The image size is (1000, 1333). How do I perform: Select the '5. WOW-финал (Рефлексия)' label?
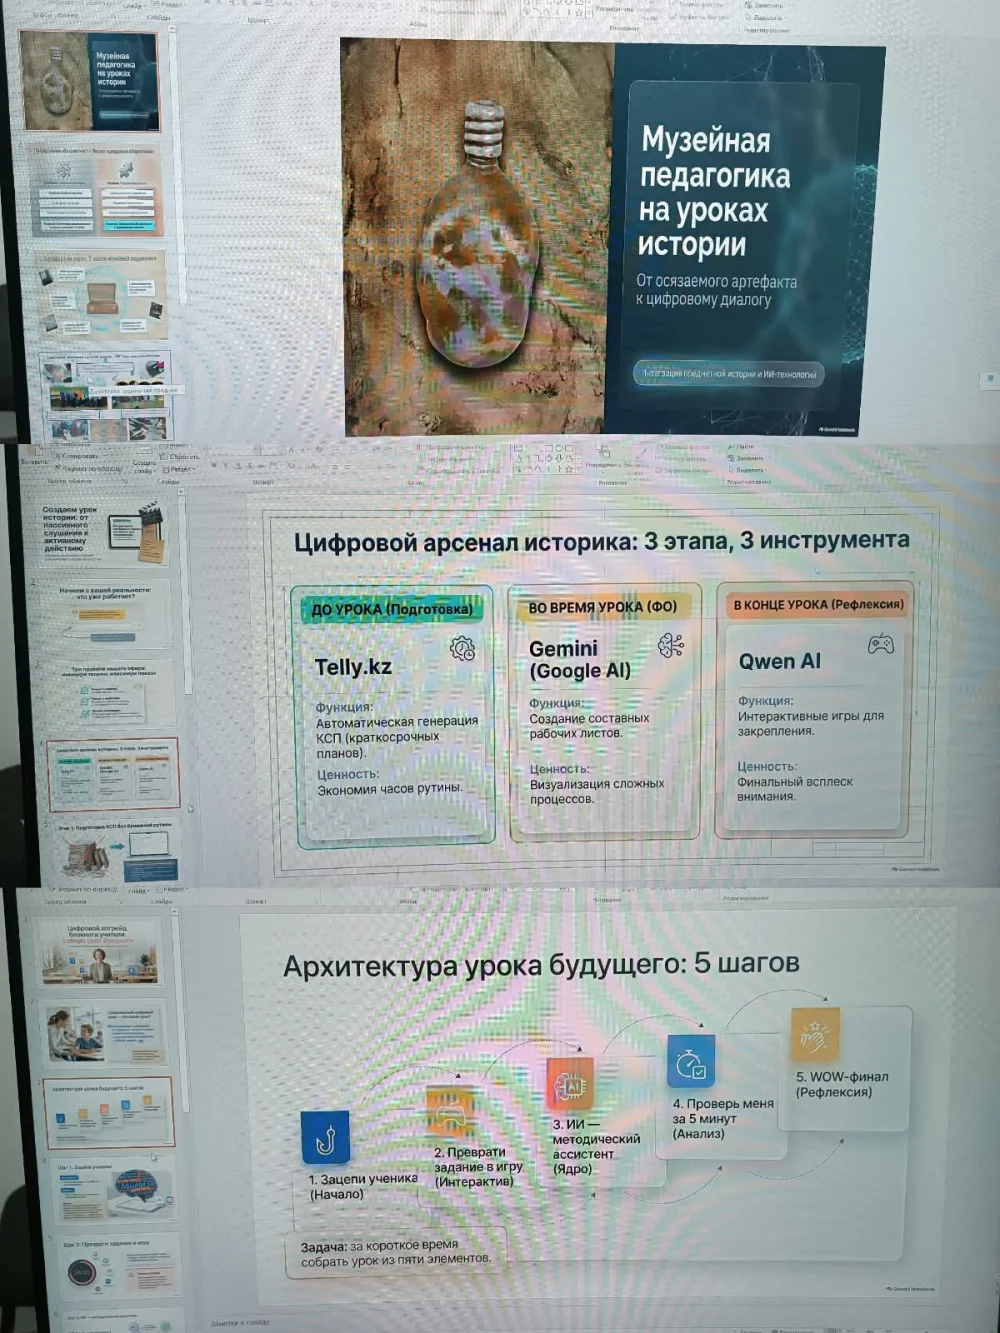pos(842,1084)
